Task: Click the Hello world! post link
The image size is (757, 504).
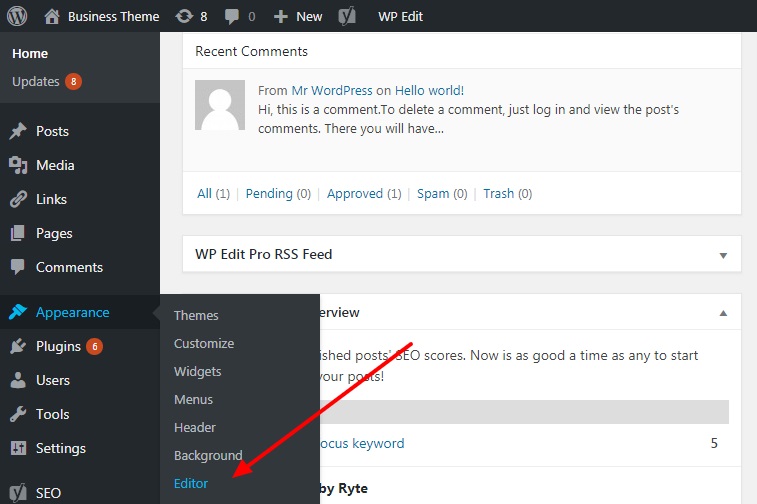Action: (x=429, y=89)
